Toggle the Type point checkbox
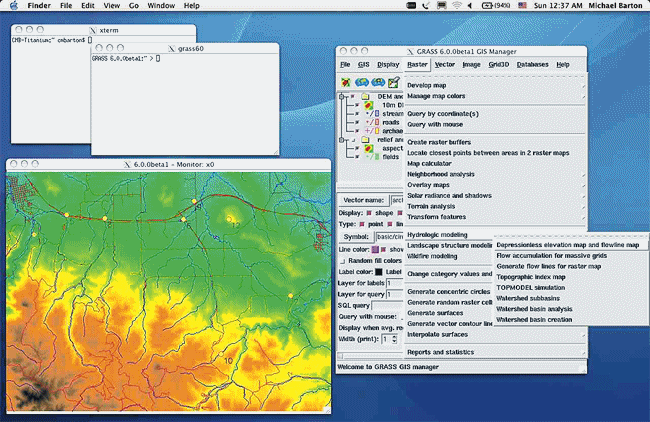Image resolution: width=650 pixels, height=422 pixels. (362, 224)
